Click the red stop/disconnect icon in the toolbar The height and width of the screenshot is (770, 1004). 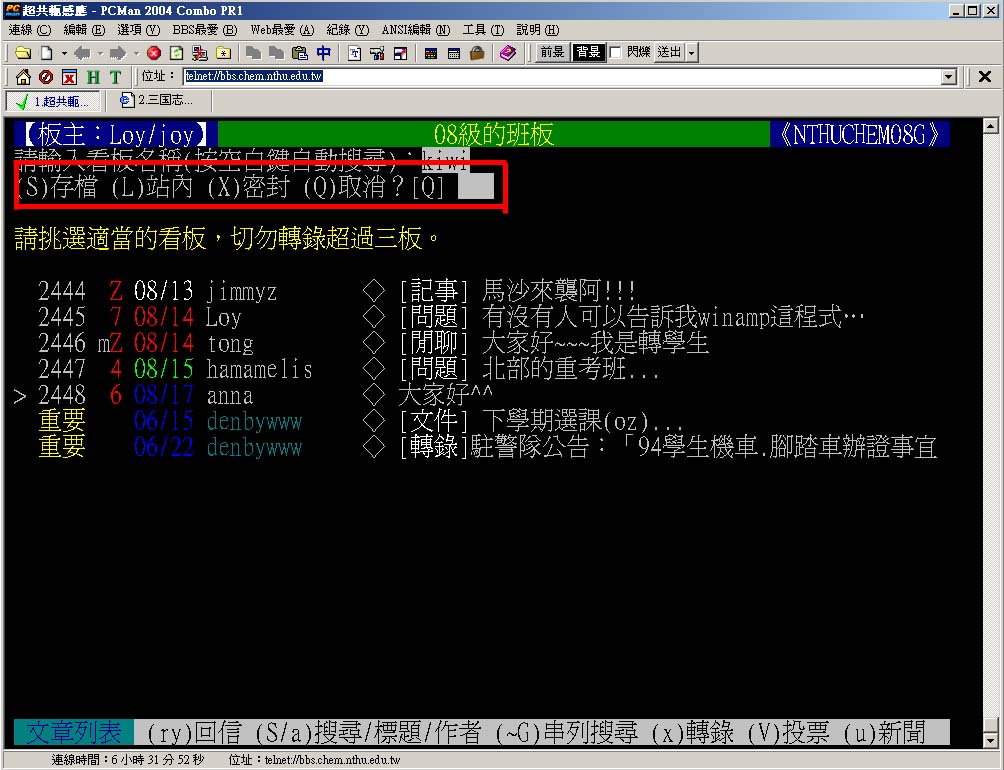154,53
